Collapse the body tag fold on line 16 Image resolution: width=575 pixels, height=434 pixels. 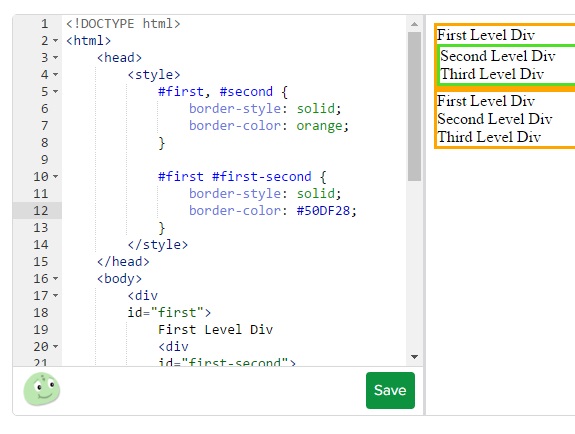click(x=55, y=278)
